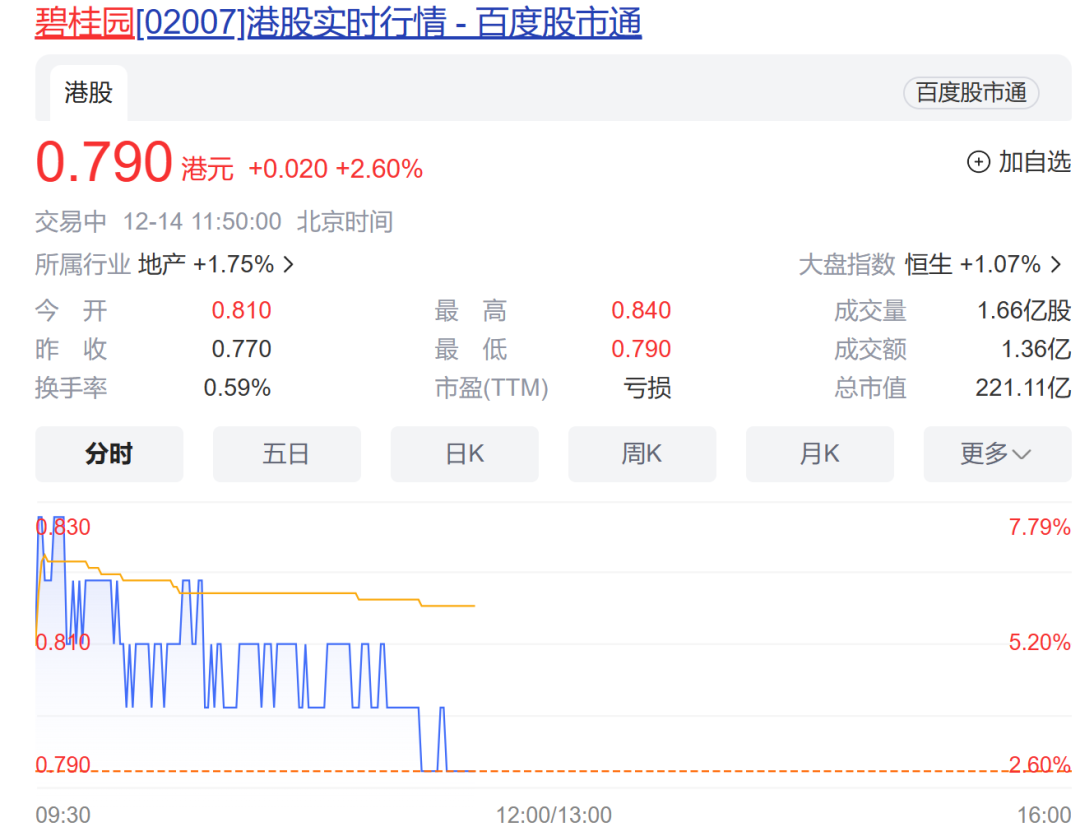Click 最高 value 0.840

[641, 311]
